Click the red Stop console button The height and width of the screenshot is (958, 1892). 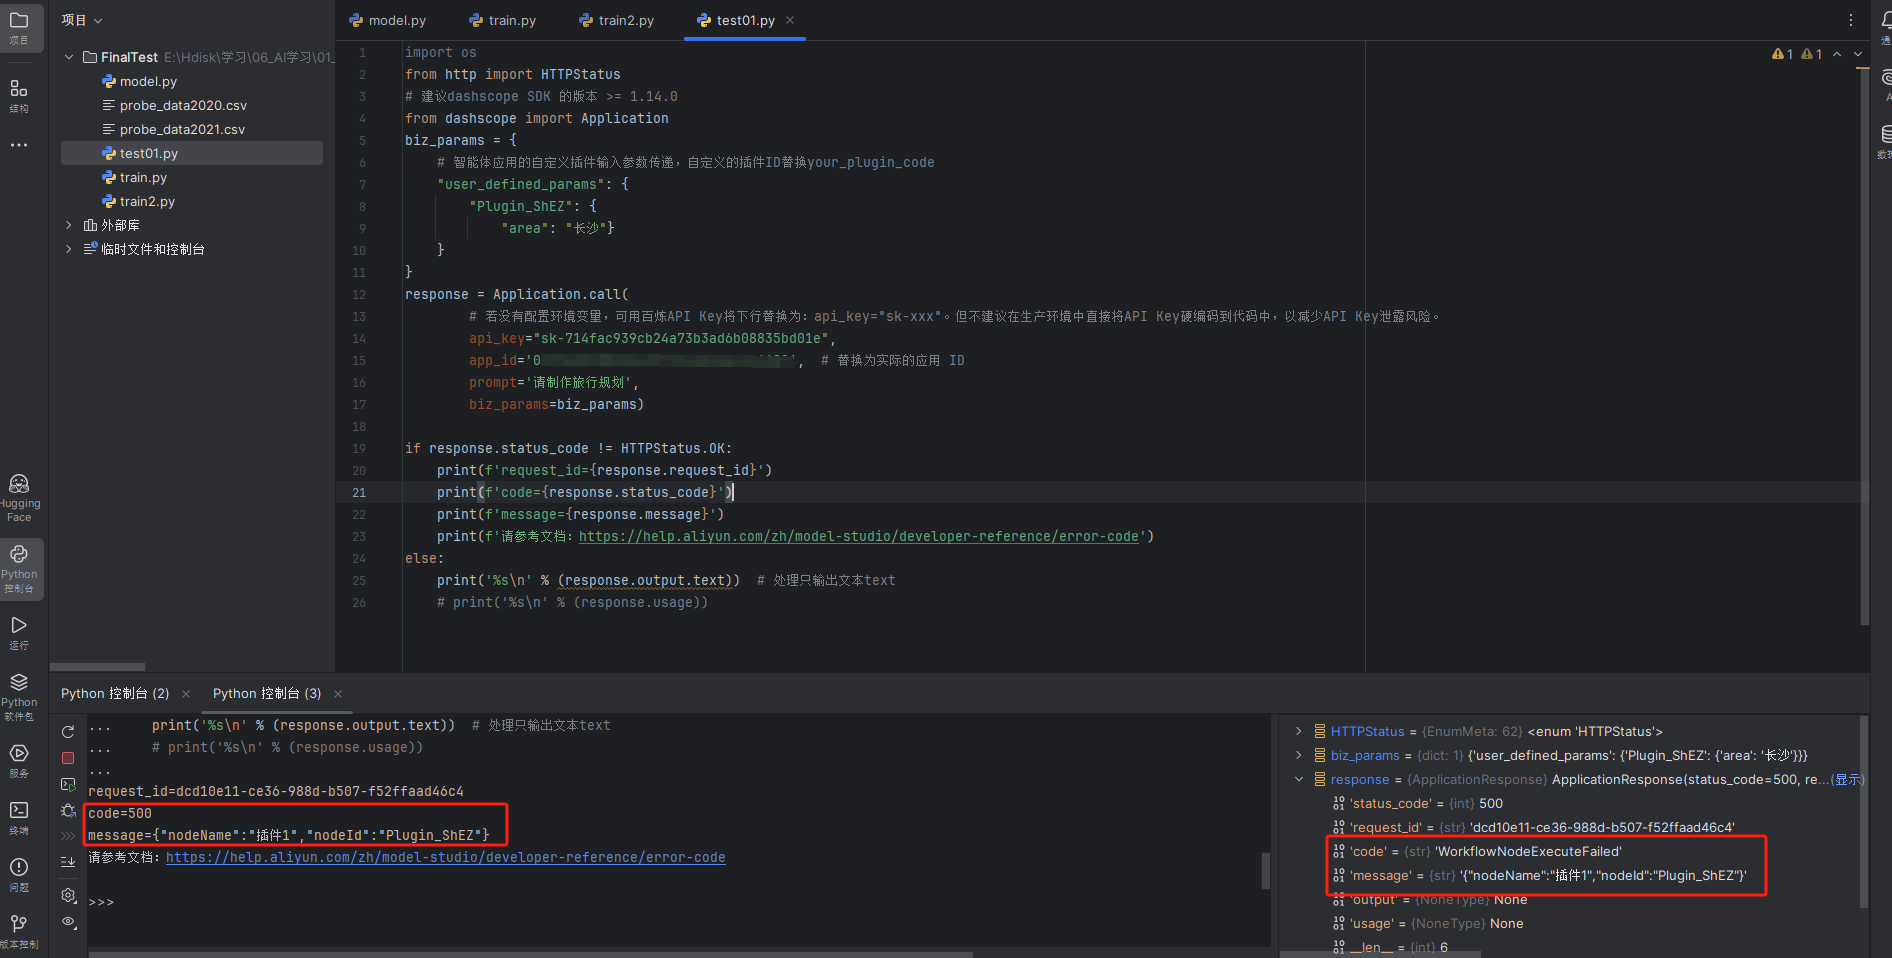pos(68,758)
